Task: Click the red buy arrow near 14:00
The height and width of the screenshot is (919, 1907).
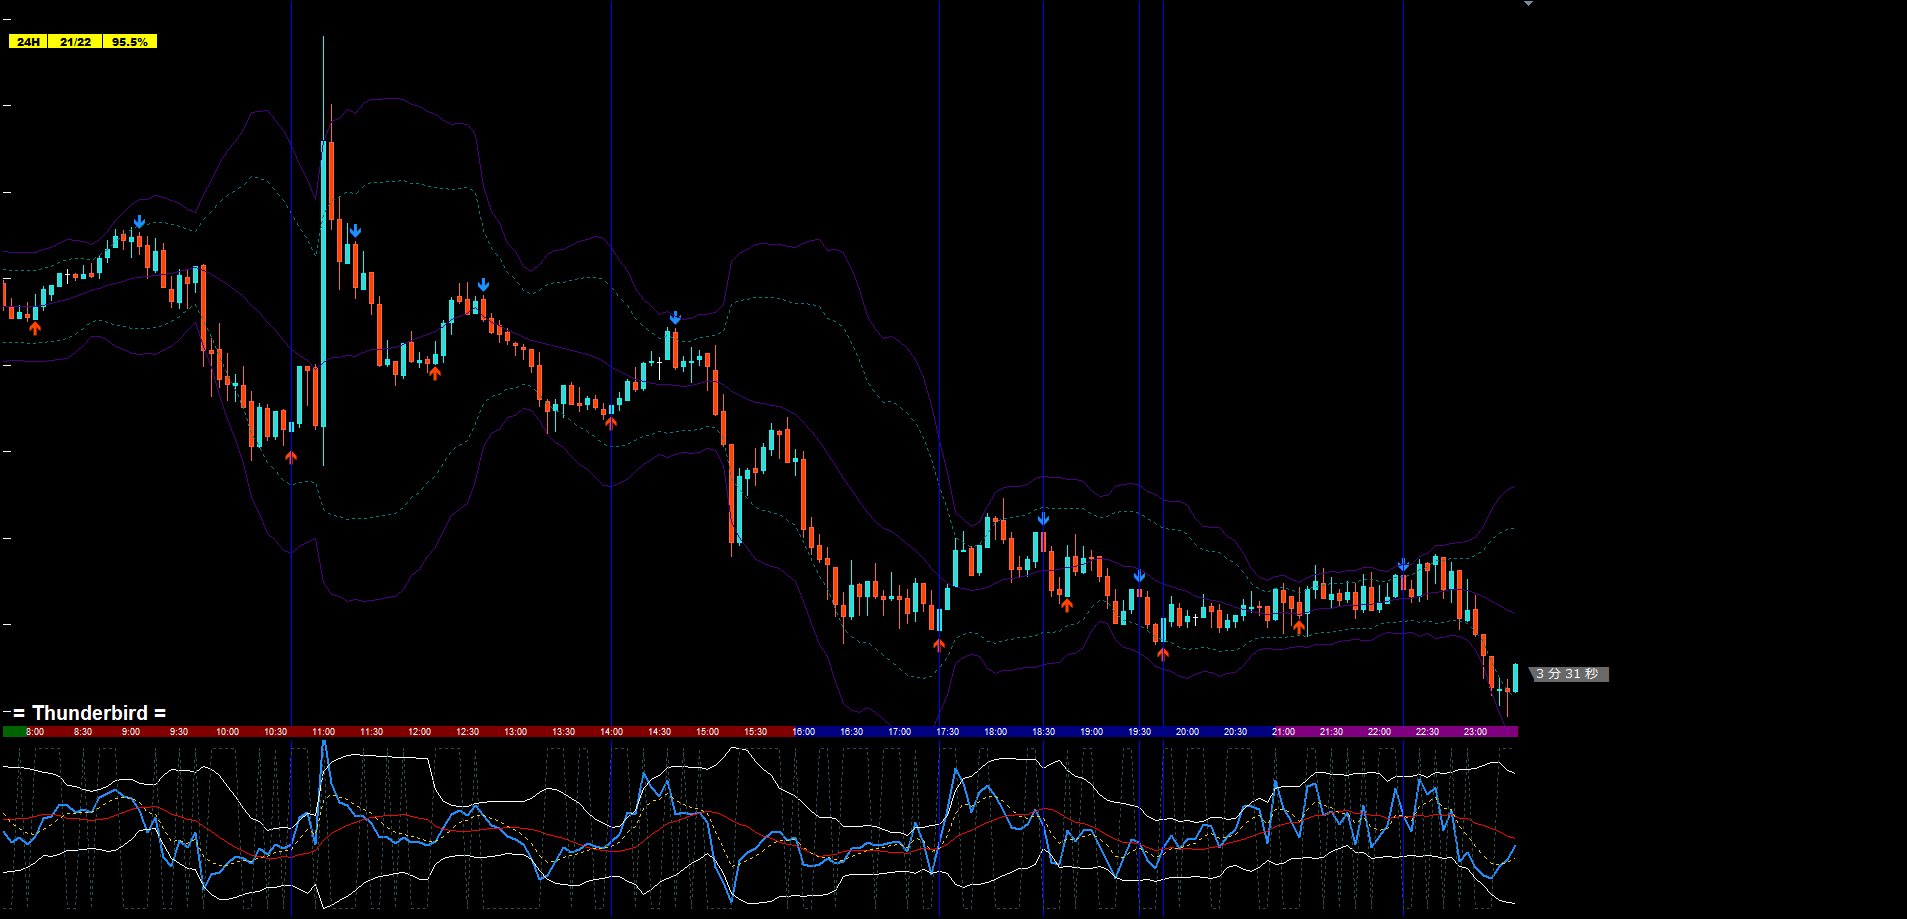Action: pyautogui.click(x=611, y=422)
